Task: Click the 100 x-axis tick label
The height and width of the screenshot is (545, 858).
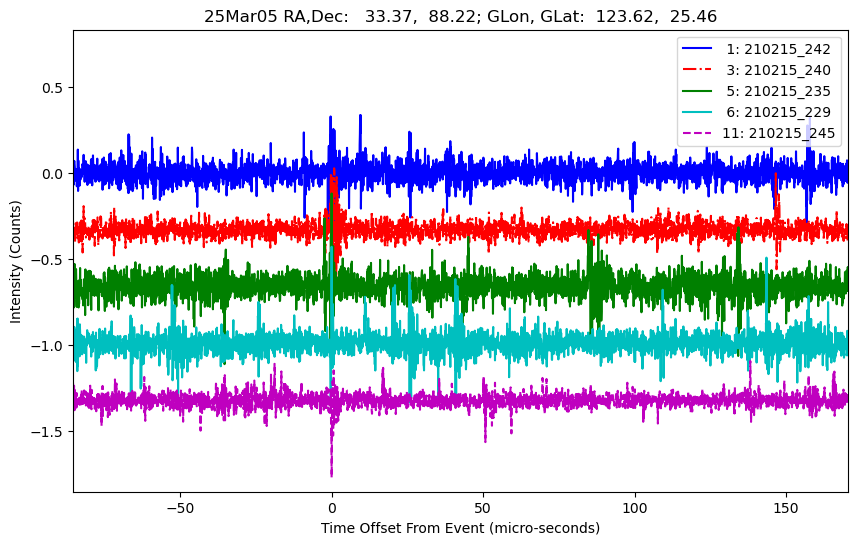Action: click(635, 508)
